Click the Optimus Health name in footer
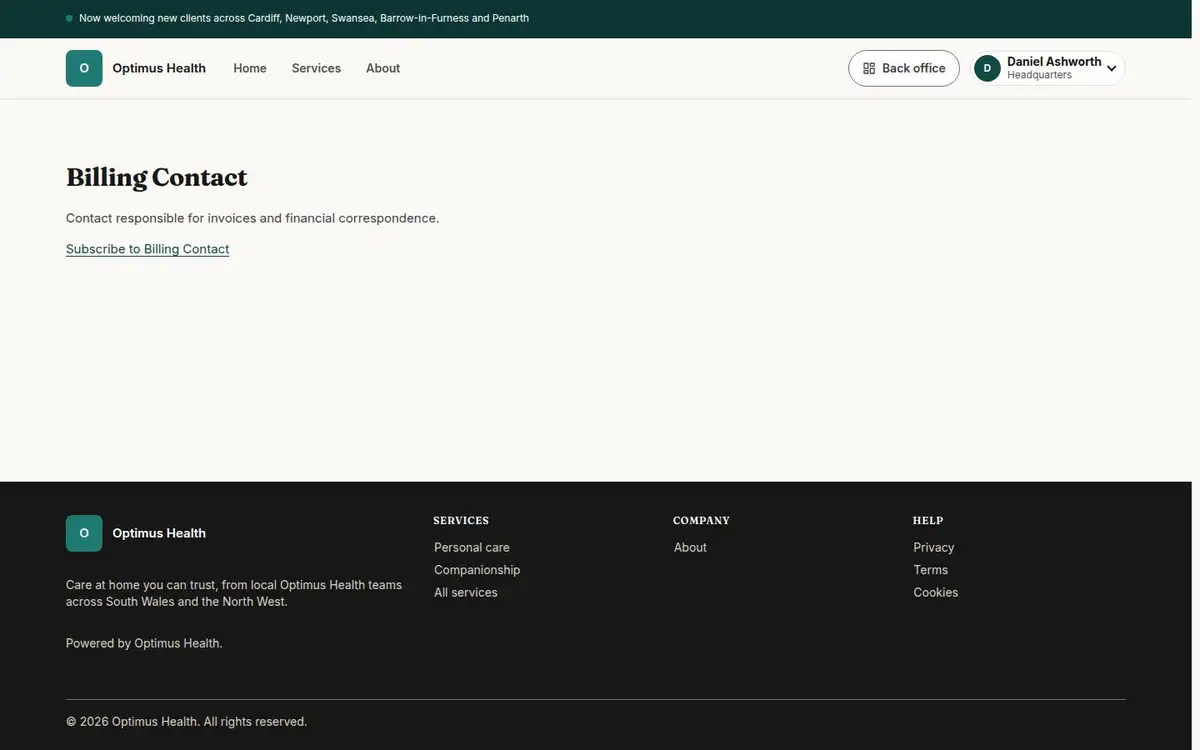 [x=159, y=533]
